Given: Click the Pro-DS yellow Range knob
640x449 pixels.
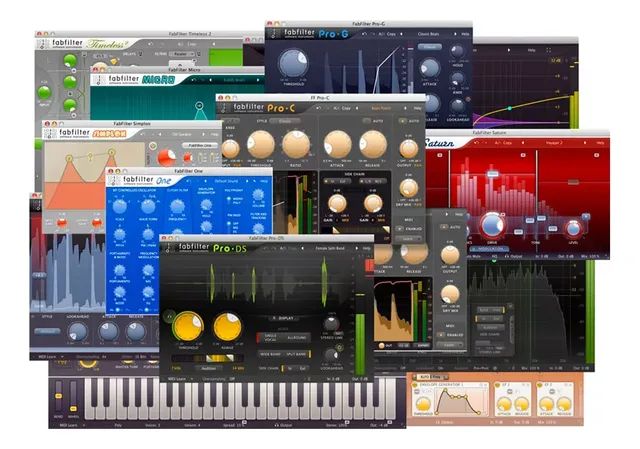Looking at the screenshot, I should pyautogui.click(x=227, y=326).
